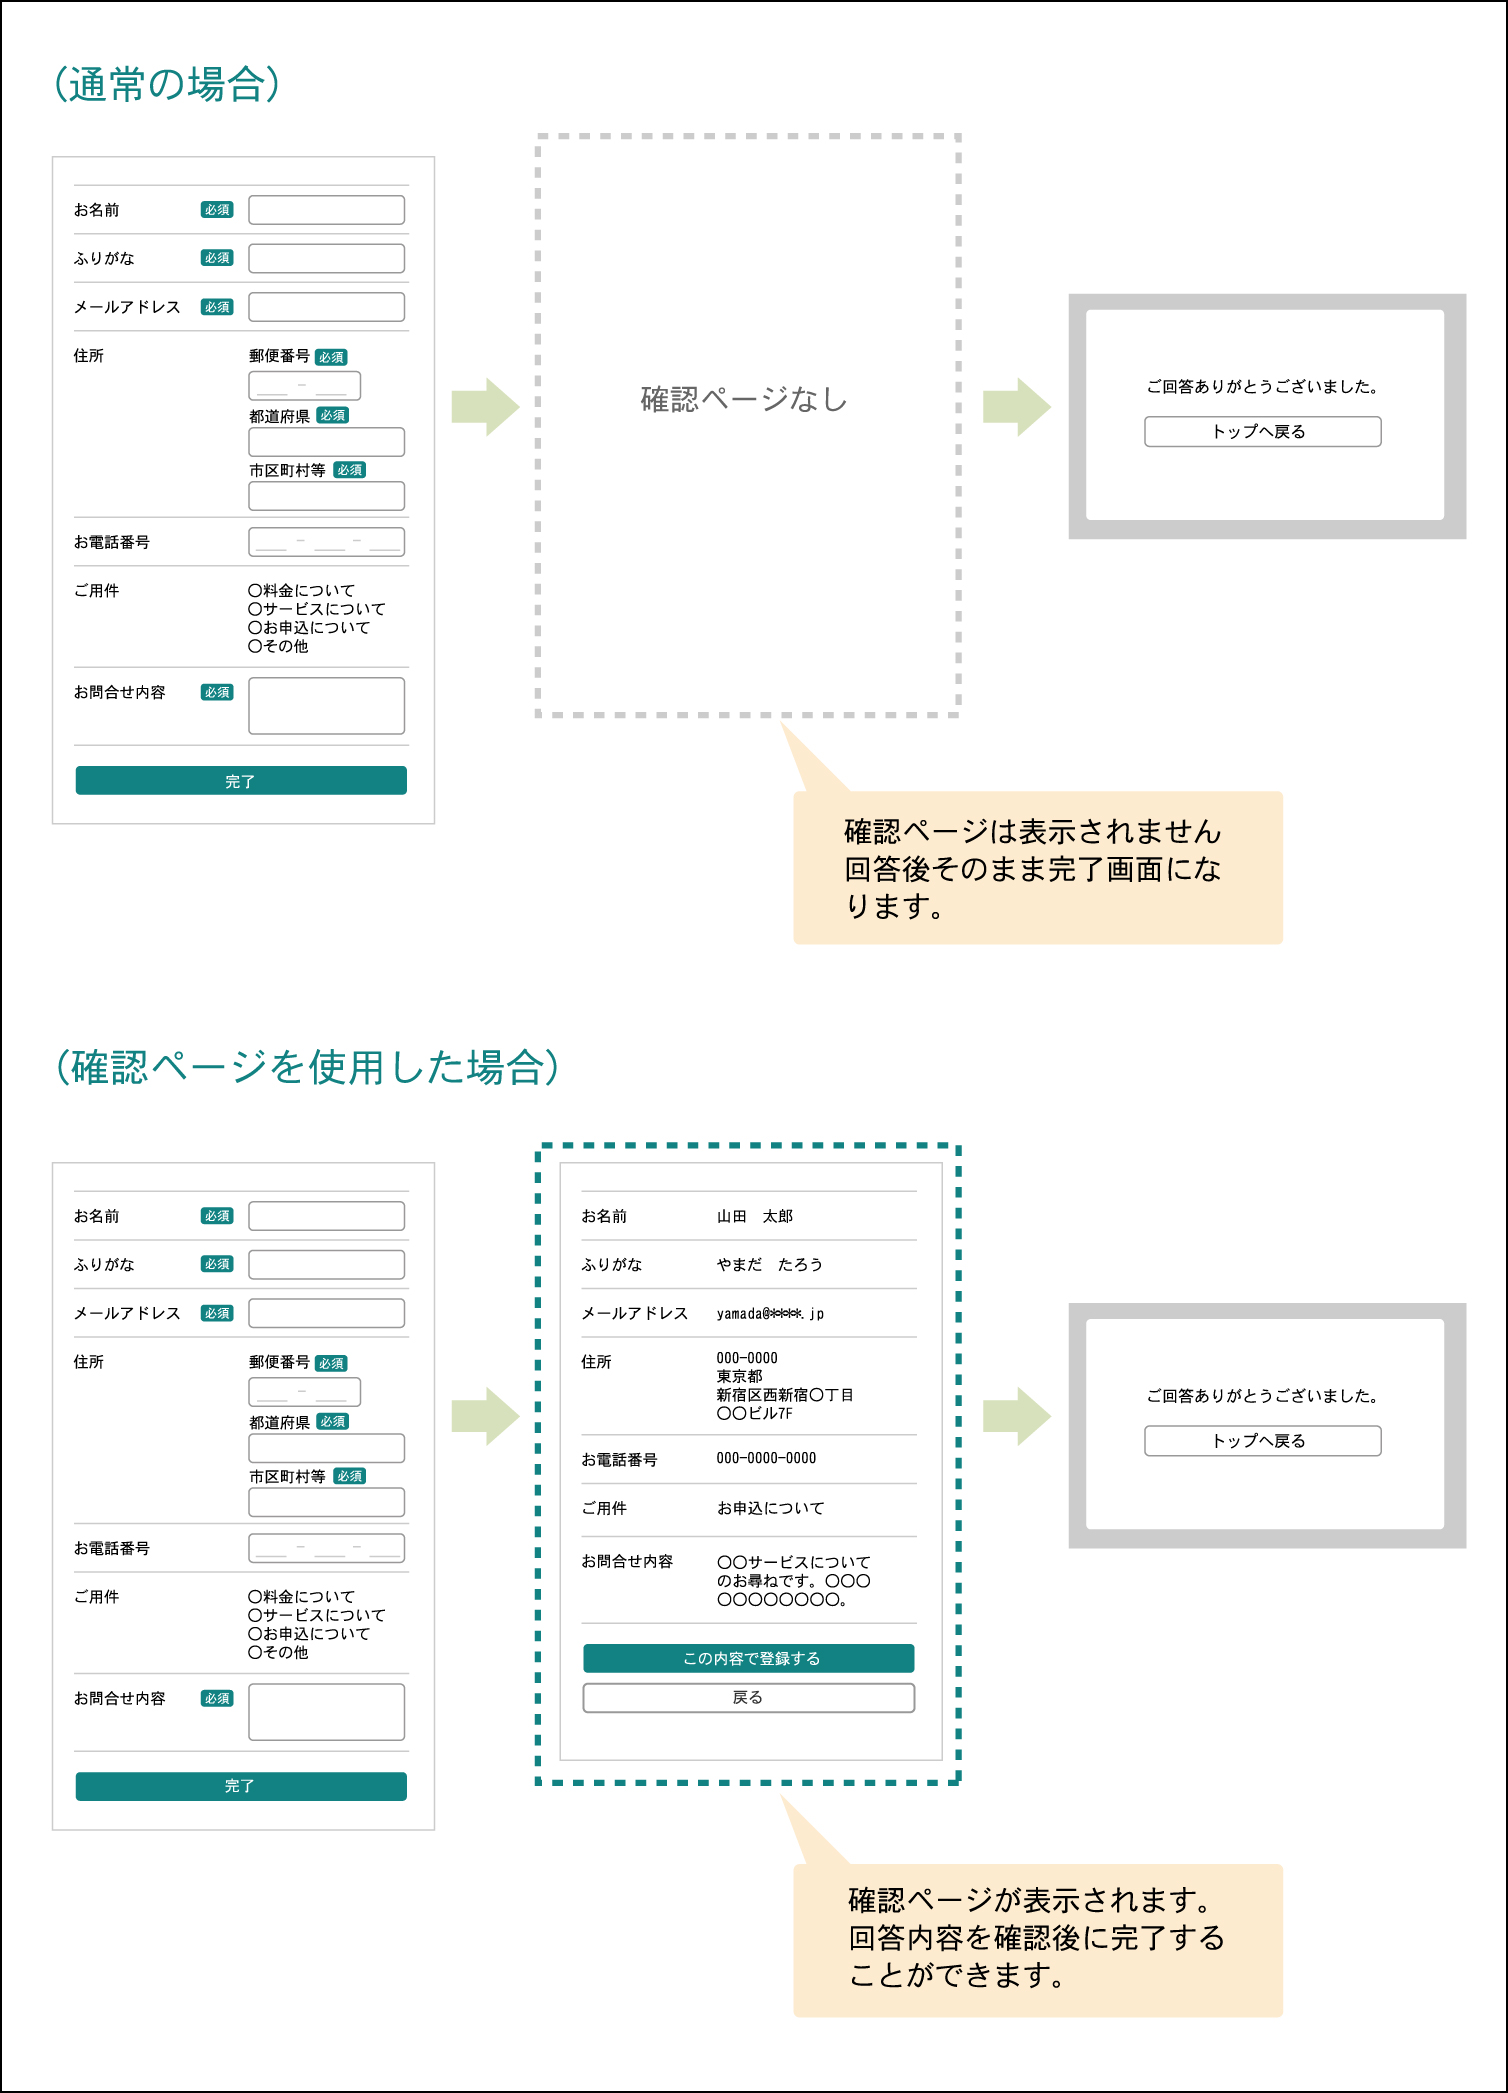Click トップへ戻る in the 通常の場合 completion screen
The image size is (1508, 2093).
pos(1262,432)
